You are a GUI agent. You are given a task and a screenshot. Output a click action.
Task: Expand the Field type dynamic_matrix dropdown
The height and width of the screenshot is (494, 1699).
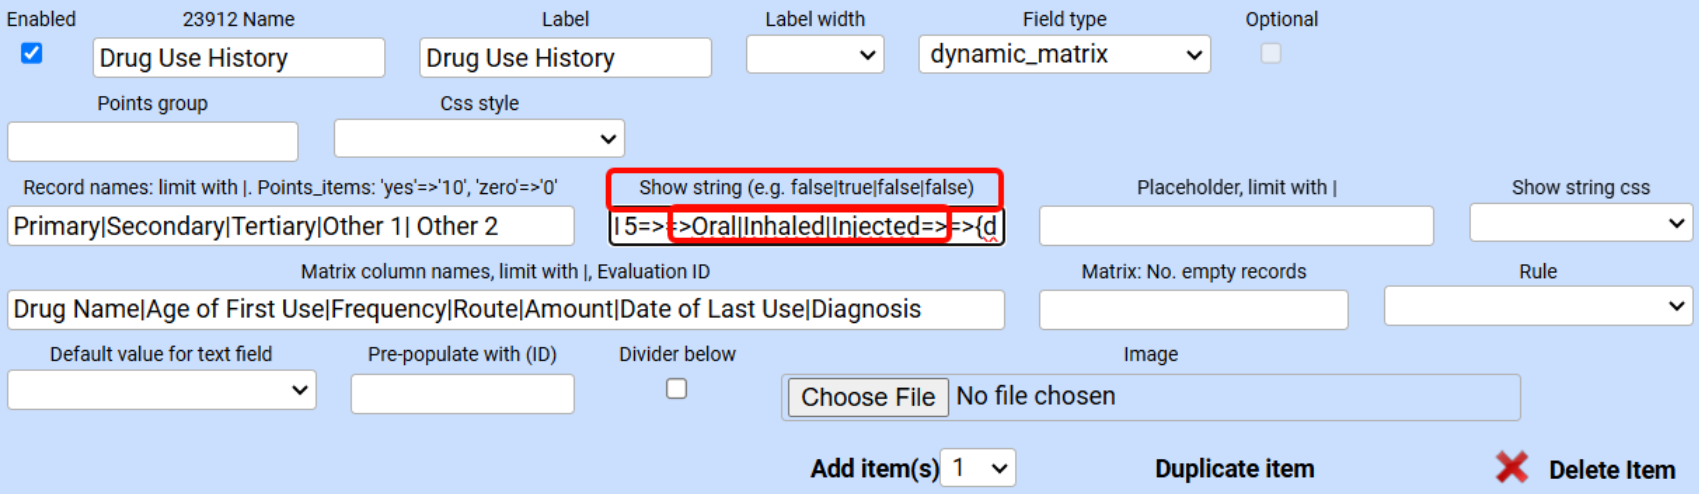[x=1064, y=55]
